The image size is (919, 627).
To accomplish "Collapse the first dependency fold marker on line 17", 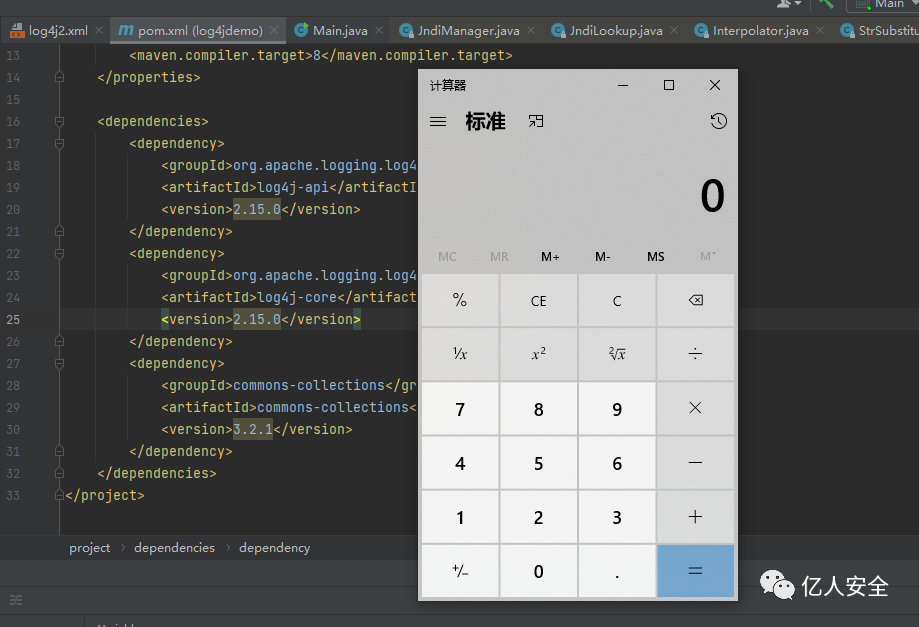I will pos(59,144).
